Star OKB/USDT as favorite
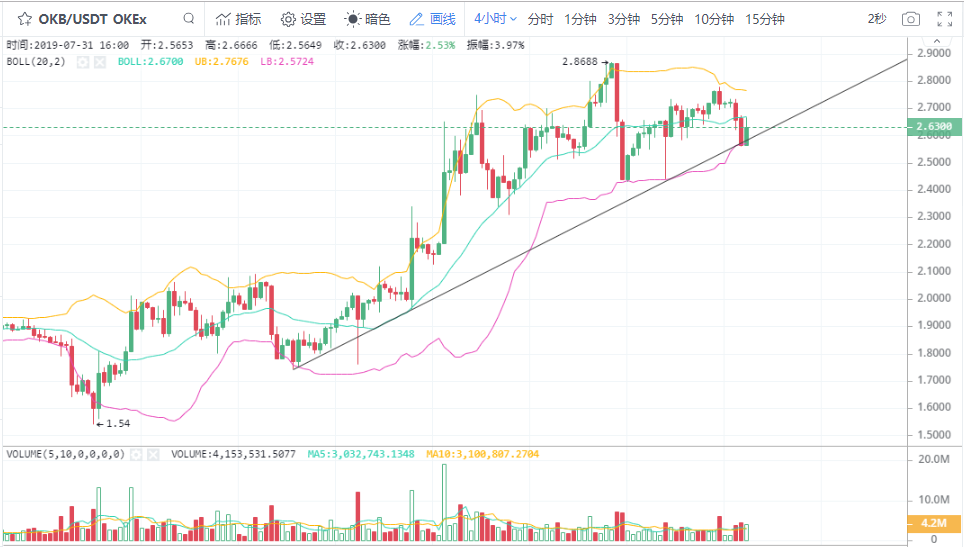964x547 pixels. [x=25, y=19]
